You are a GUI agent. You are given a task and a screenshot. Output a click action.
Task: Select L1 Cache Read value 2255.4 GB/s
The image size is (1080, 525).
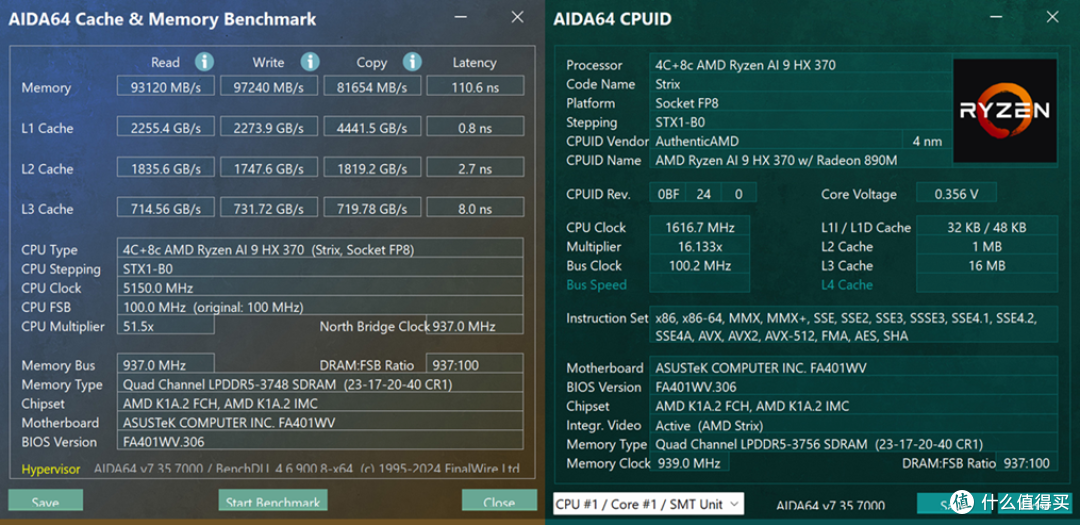click(165, 128)
